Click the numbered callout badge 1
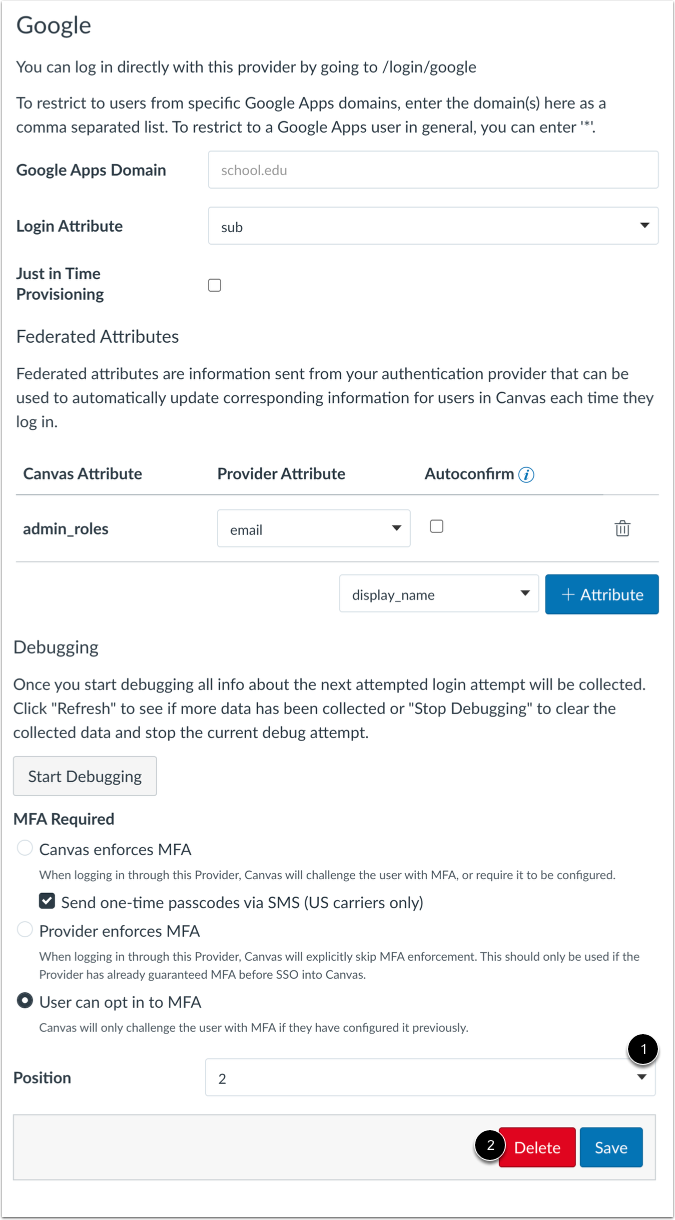This screenshot has height=1220, width=675. [x=643, y=1050]
